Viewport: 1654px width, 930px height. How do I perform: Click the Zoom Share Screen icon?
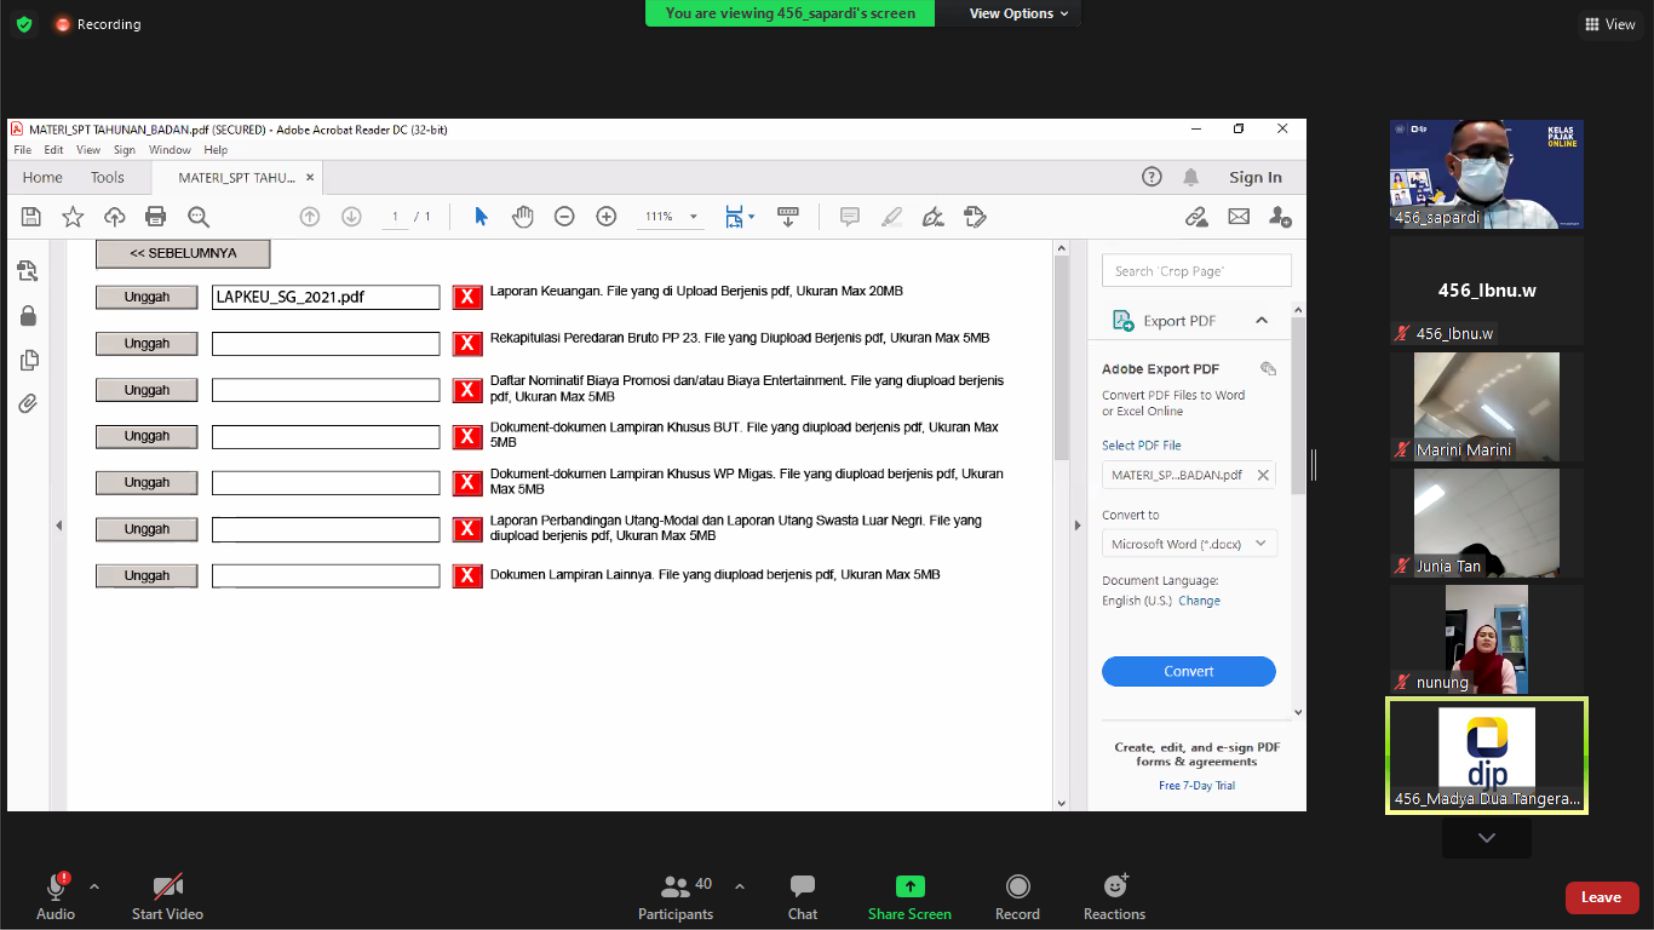coord(909,887)
